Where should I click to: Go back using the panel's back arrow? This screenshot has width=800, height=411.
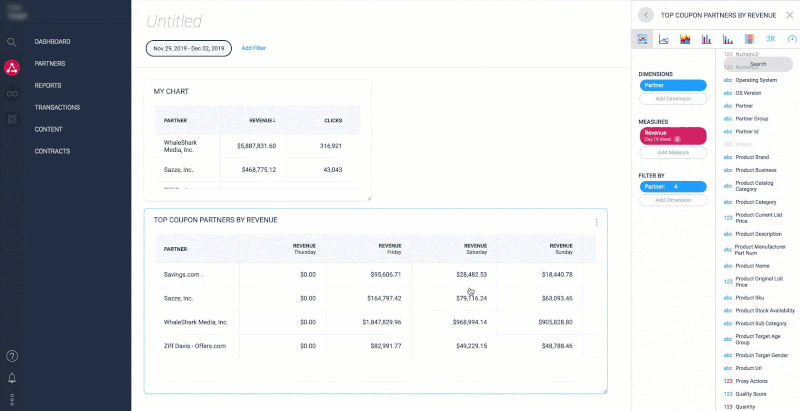[x=646, y=15]
